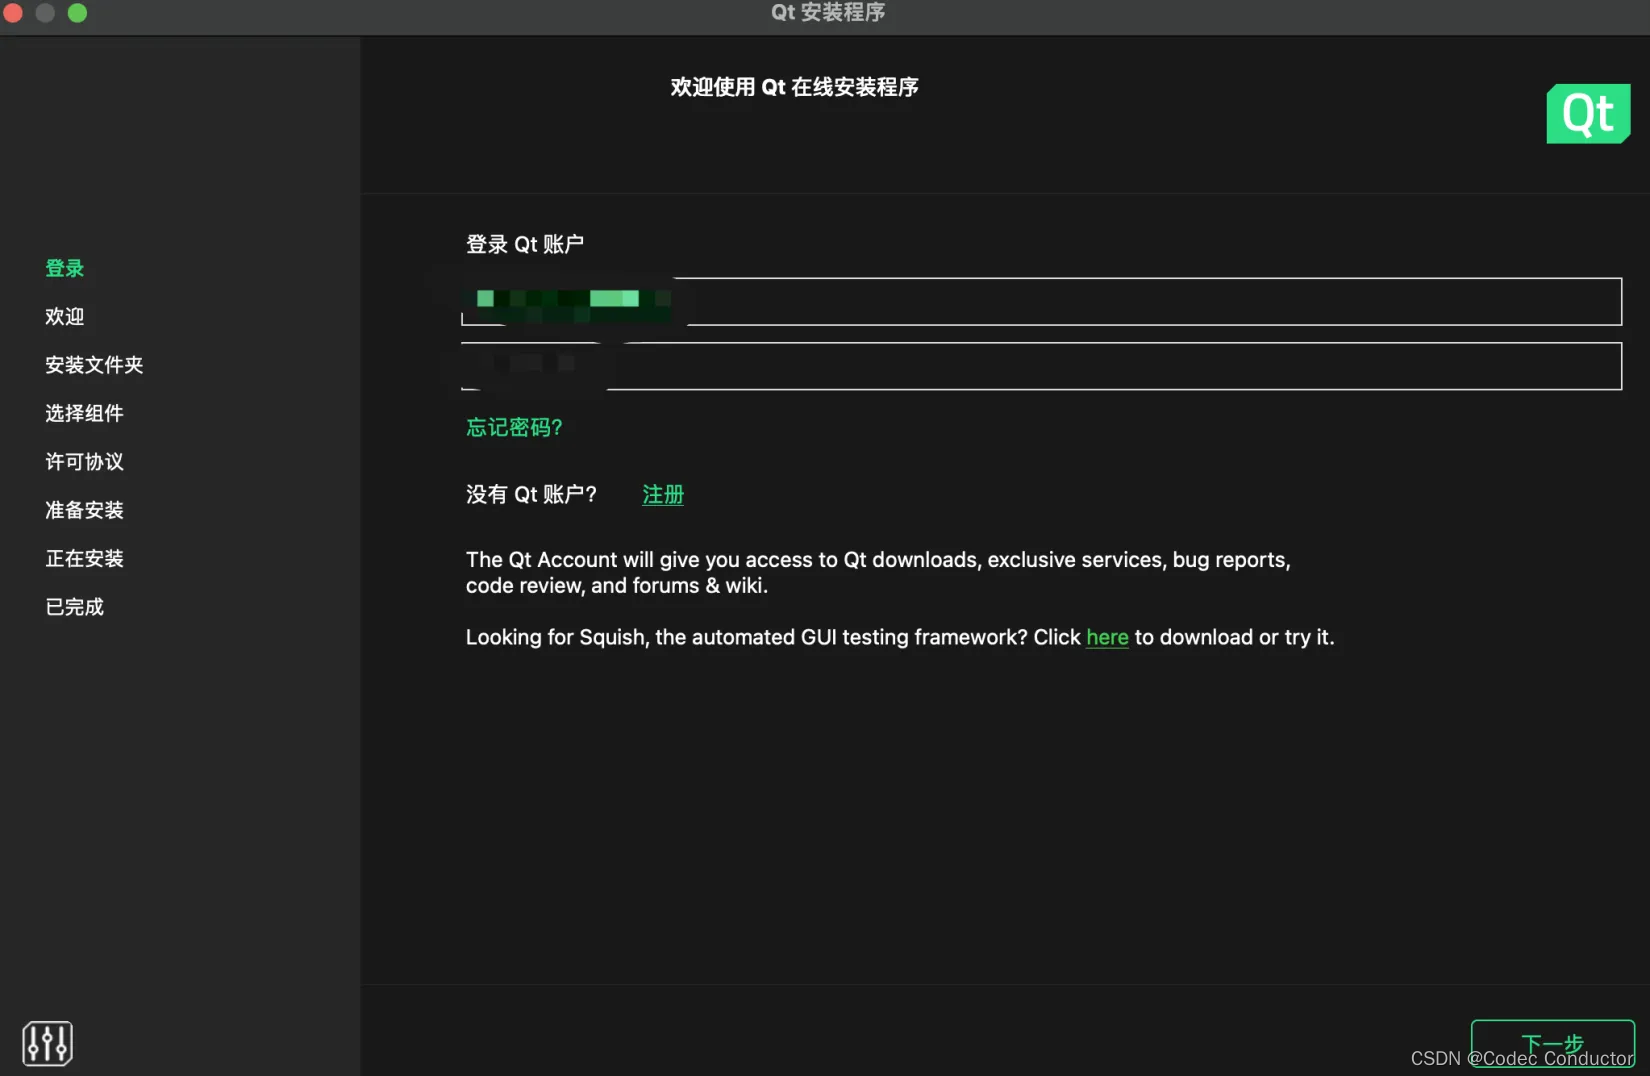
Task: Click the red close window button
Action: (13, 13)
